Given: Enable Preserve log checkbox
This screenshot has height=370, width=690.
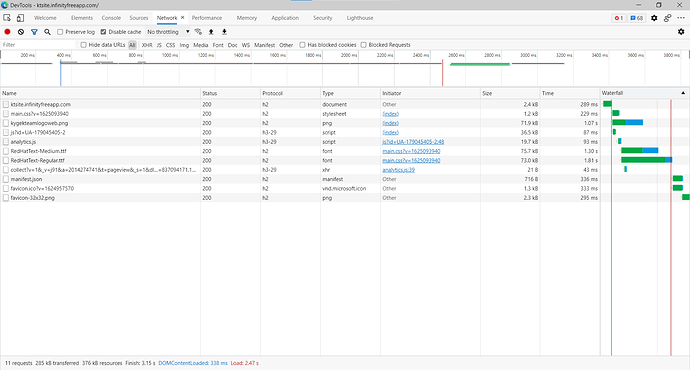Looking at the screenshot, I should coord(60,32).
